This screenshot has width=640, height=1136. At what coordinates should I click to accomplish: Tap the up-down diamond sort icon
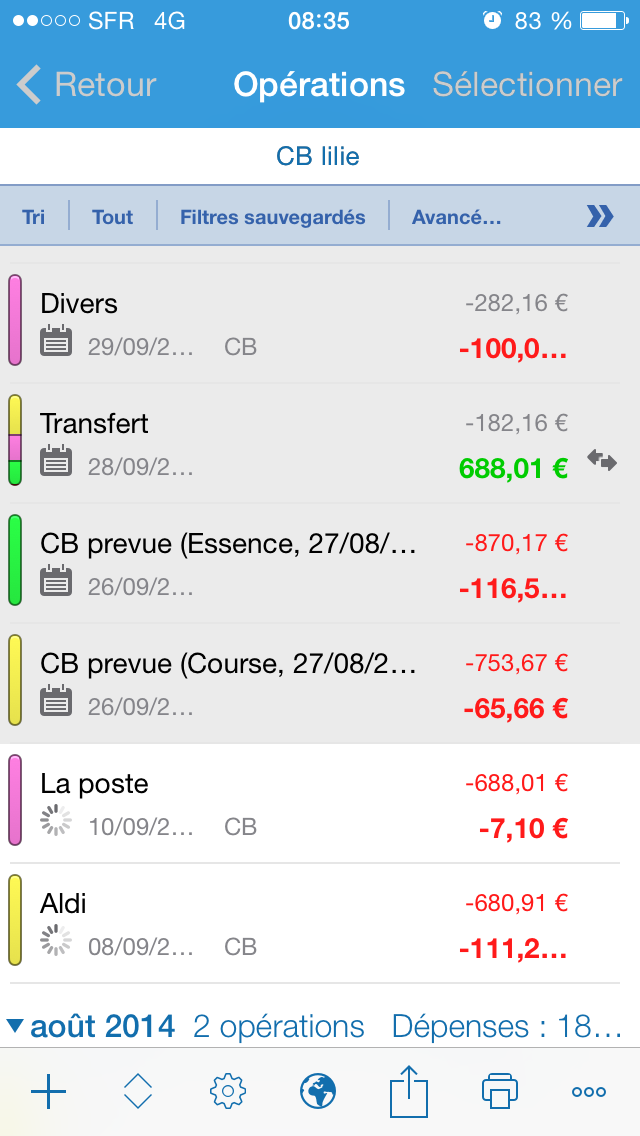(138, 1091)
